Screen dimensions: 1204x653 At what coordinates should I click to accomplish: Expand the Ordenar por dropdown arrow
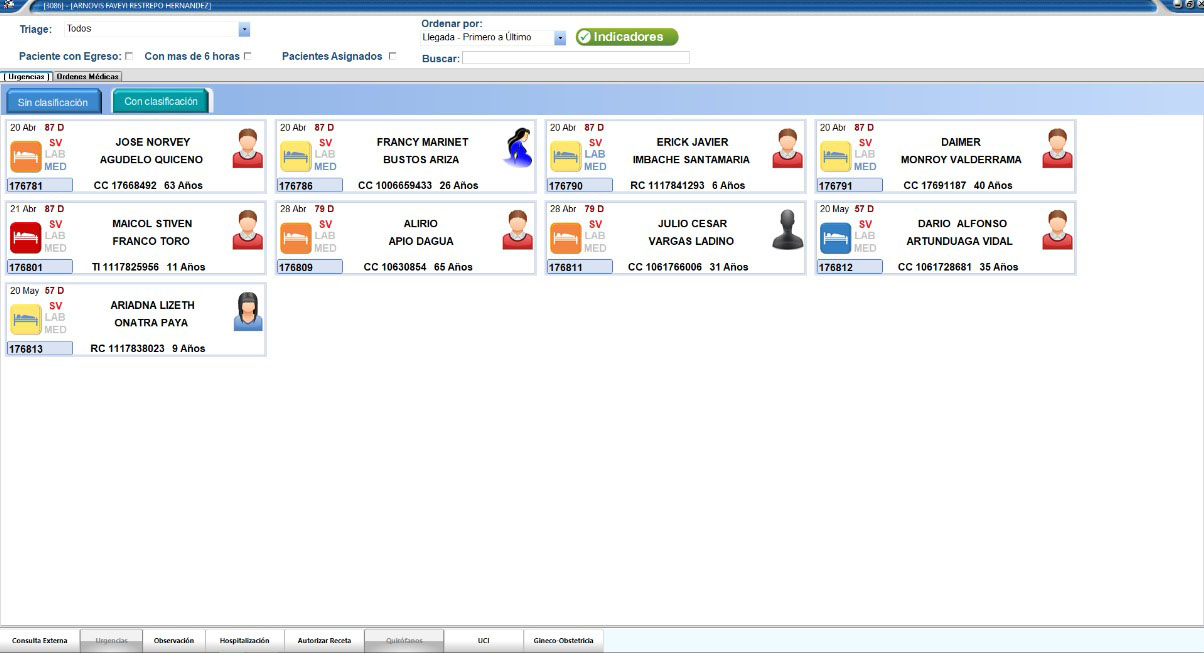tap(560, 38)
